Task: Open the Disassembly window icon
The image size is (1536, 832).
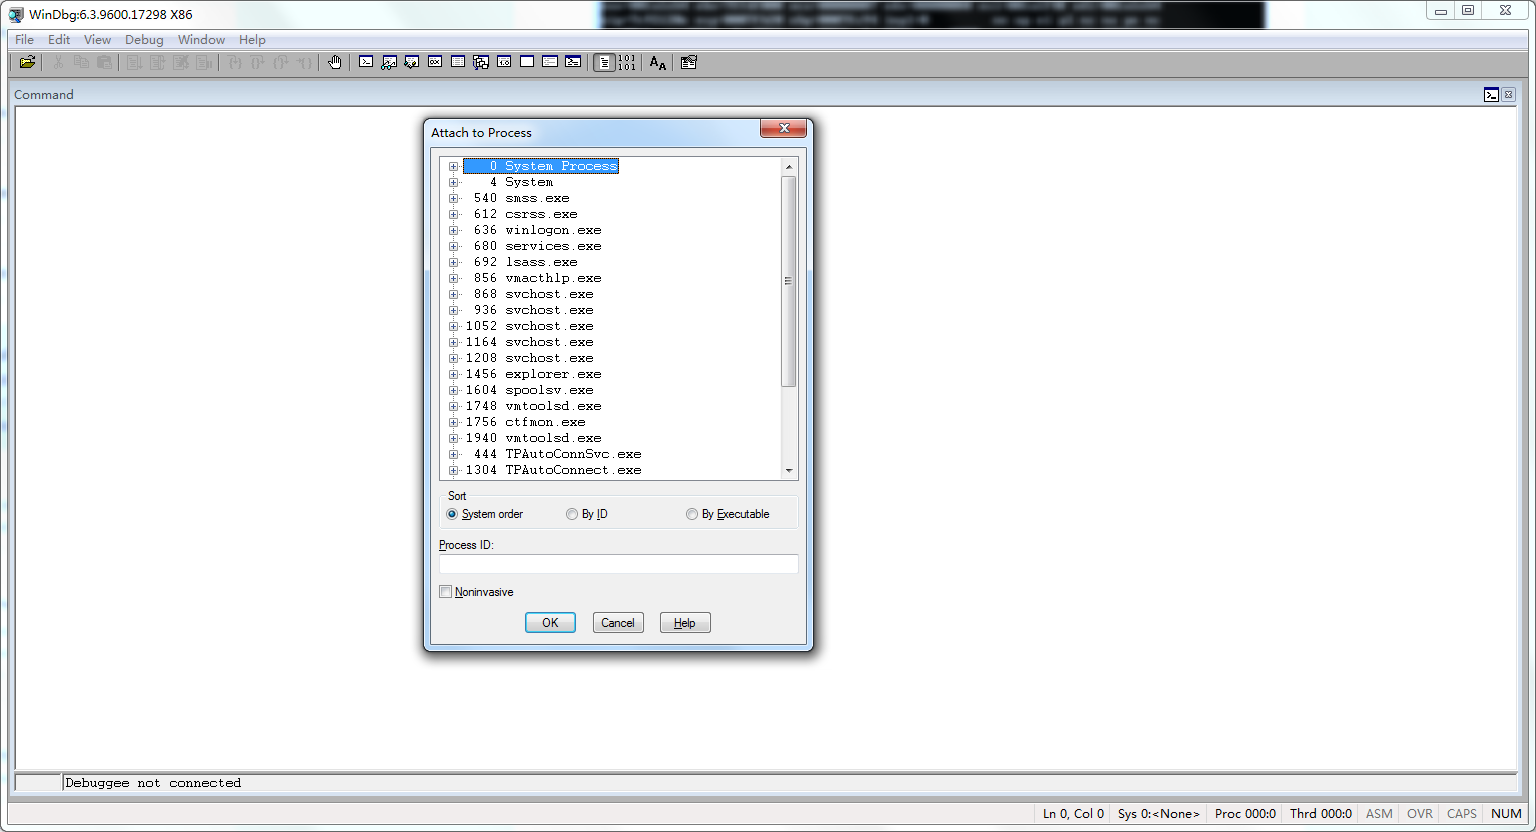Action: (x=504, y=62)
